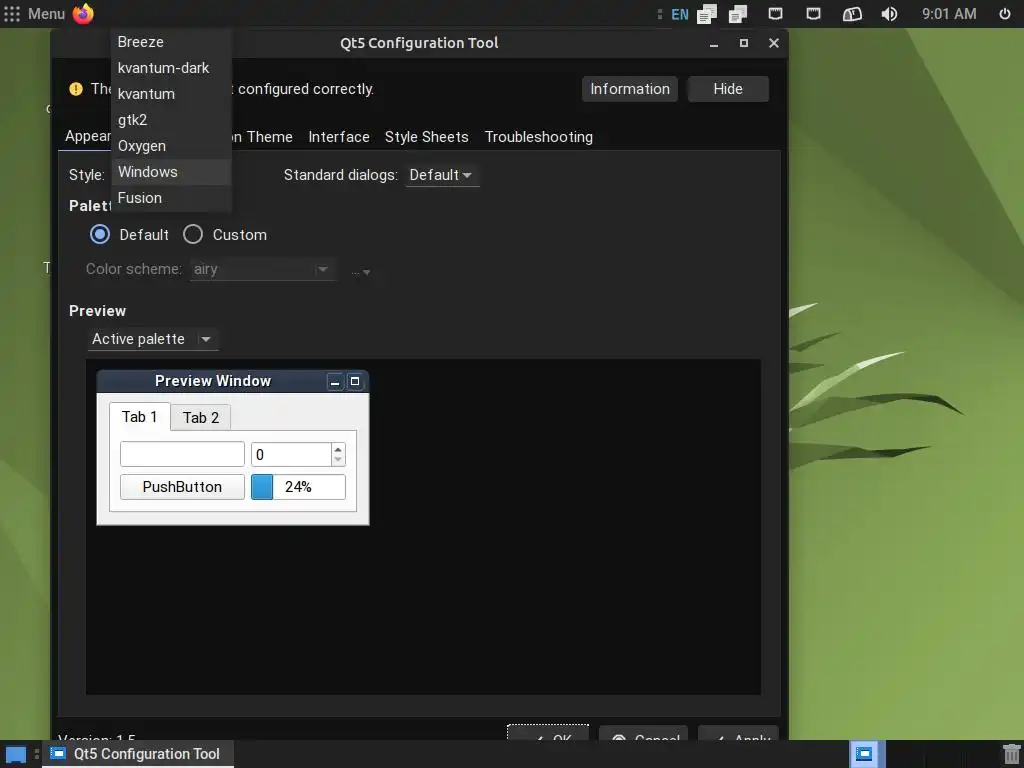Click the 24% progress bar in preview

coord(298,487)
